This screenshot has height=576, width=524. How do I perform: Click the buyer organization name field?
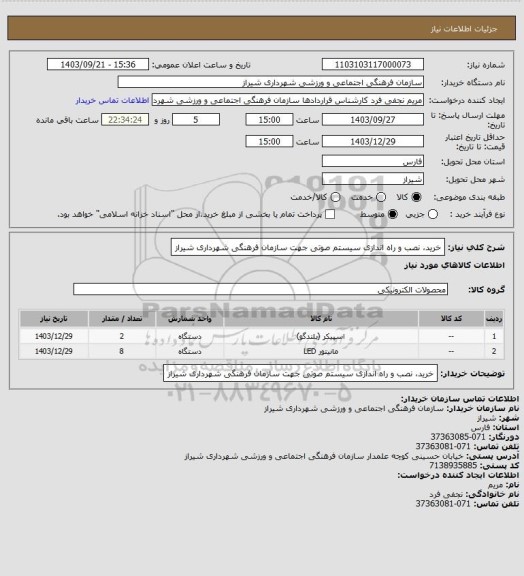pyautogui.click(x=270, y=82)
